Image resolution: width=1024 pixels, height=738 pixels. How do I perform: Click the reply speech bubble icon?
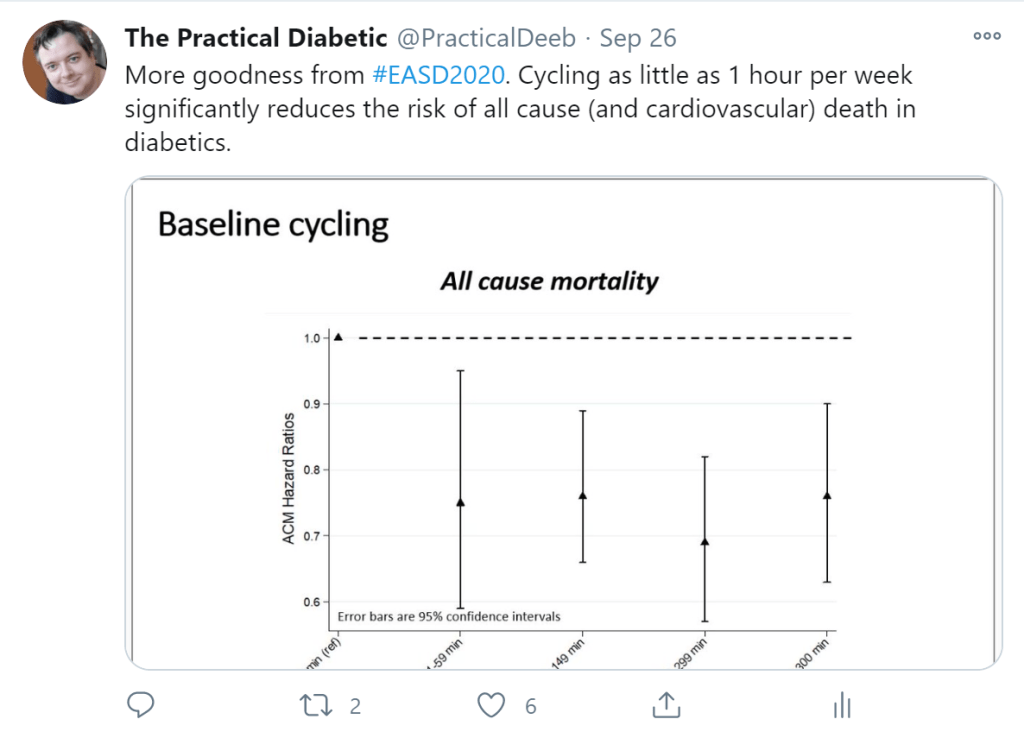(141, 706)
